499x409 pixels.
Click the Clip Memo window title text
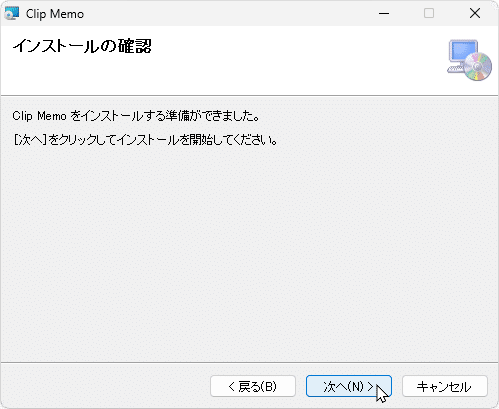point(55,14)
